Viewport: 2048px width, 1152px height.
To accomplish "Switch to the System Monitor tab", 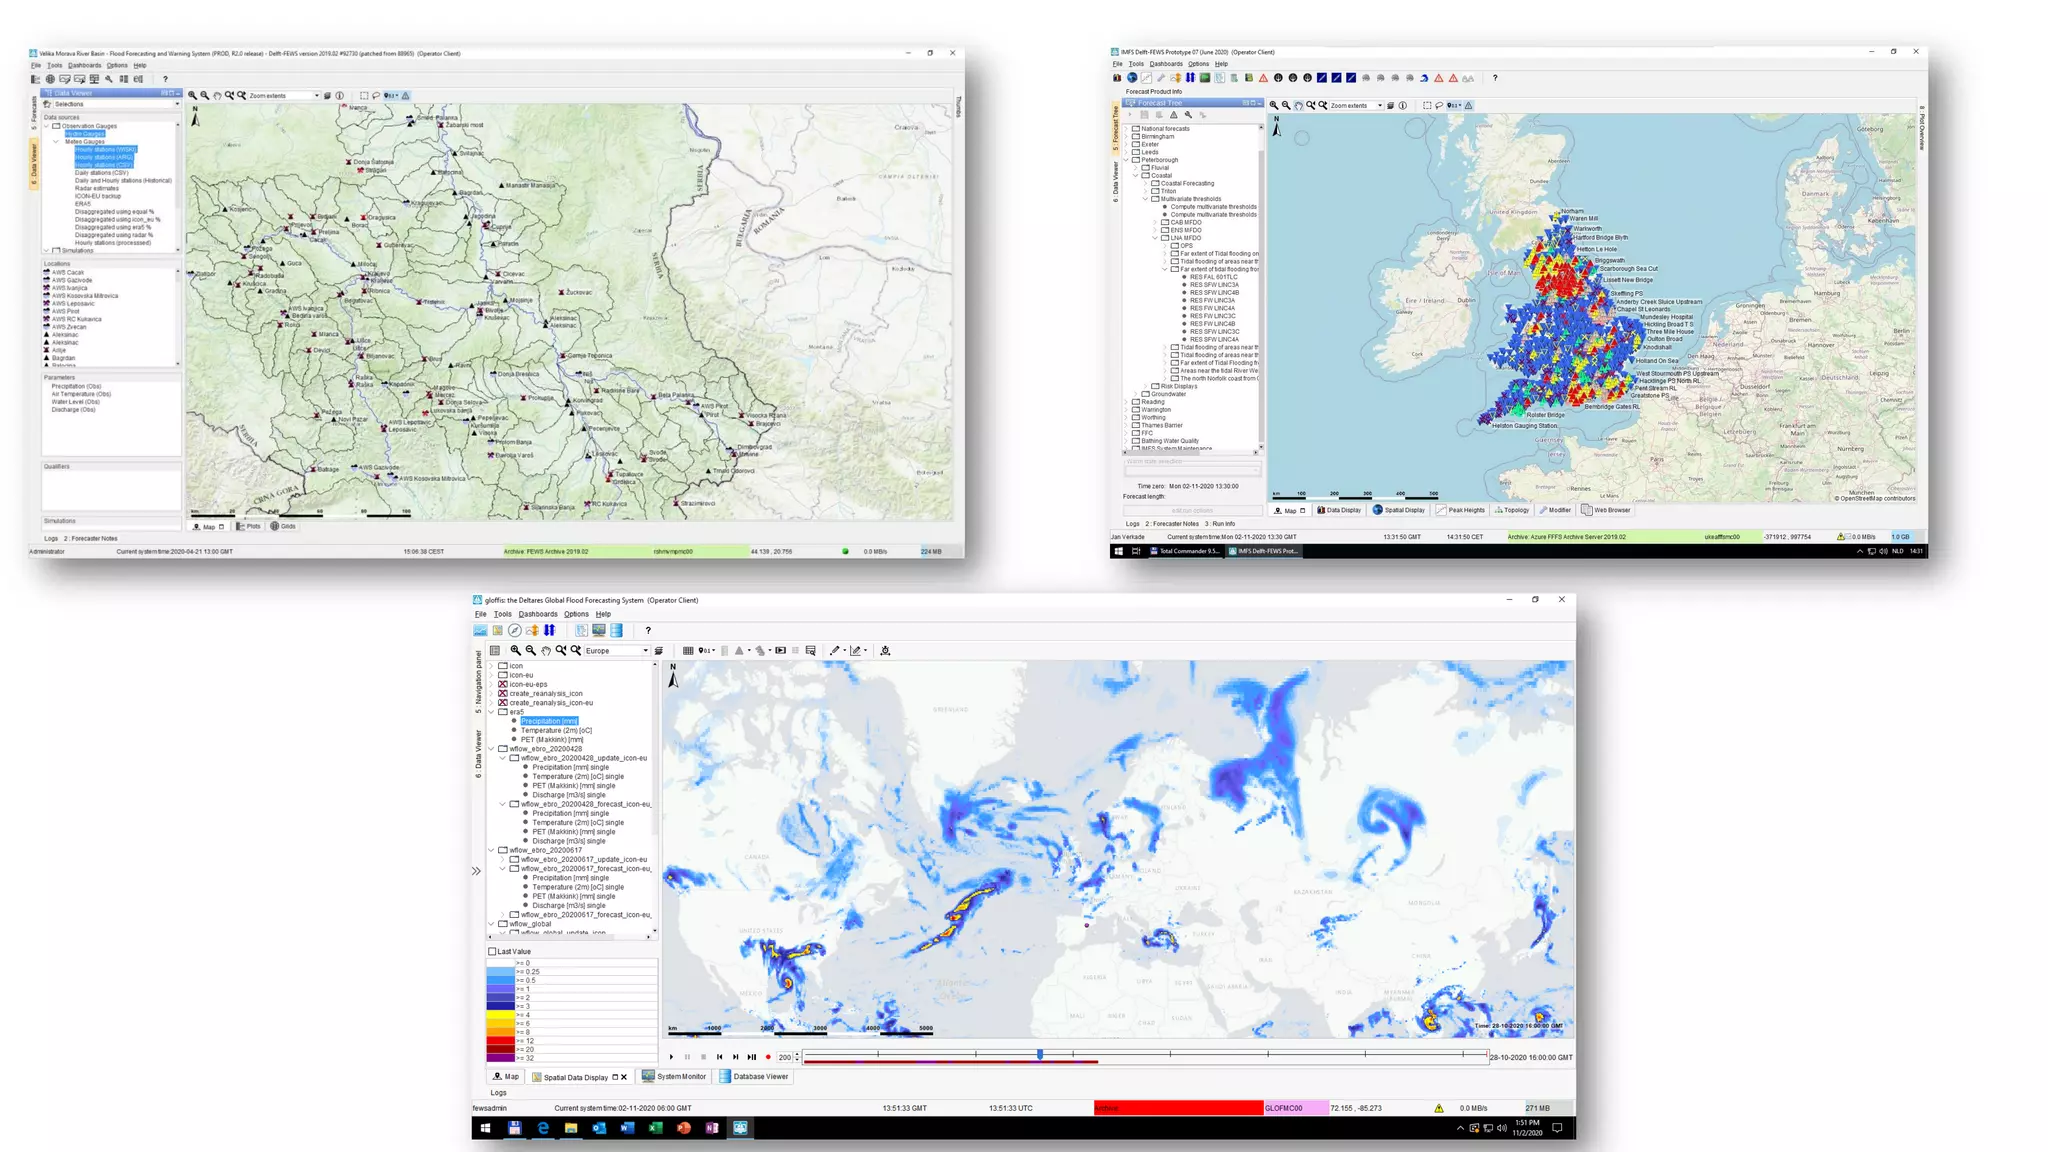I will pyautogui.click(x=674, y=1077).
